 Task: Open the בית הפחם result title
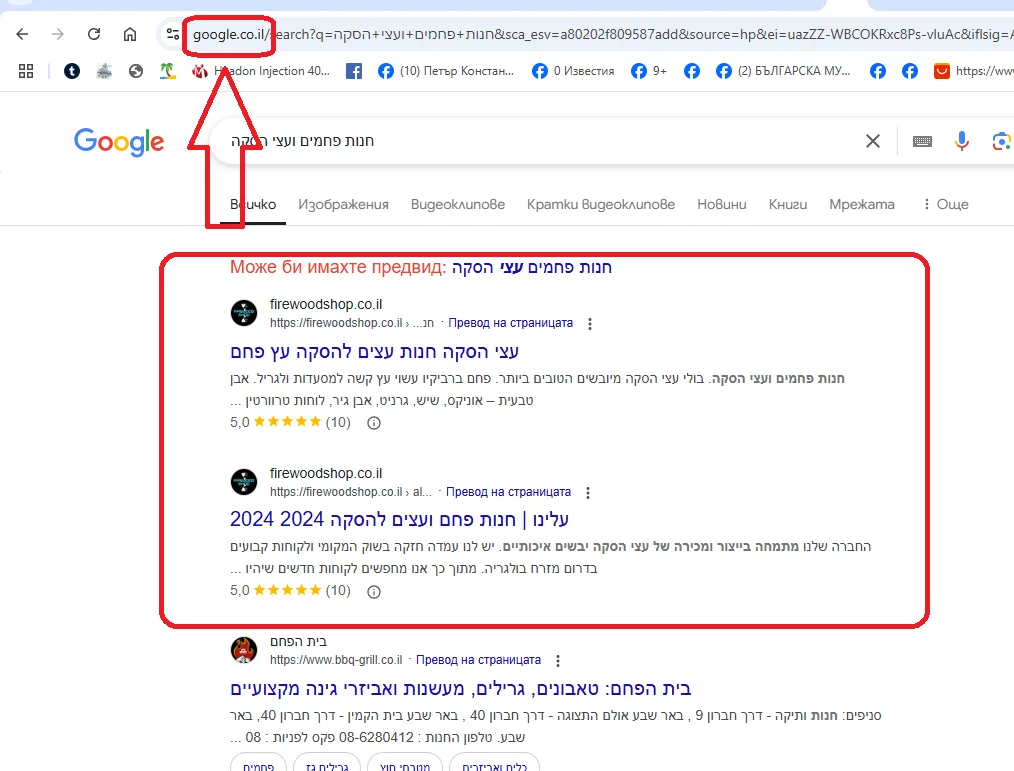tap(460, 688)
